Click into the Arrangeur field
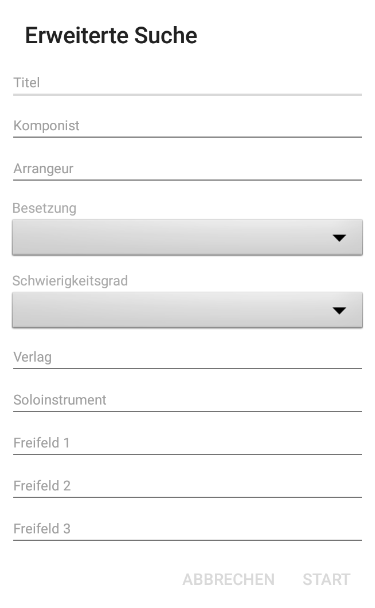375x608 pixels. pyautogui.click(x=187, y=169)
